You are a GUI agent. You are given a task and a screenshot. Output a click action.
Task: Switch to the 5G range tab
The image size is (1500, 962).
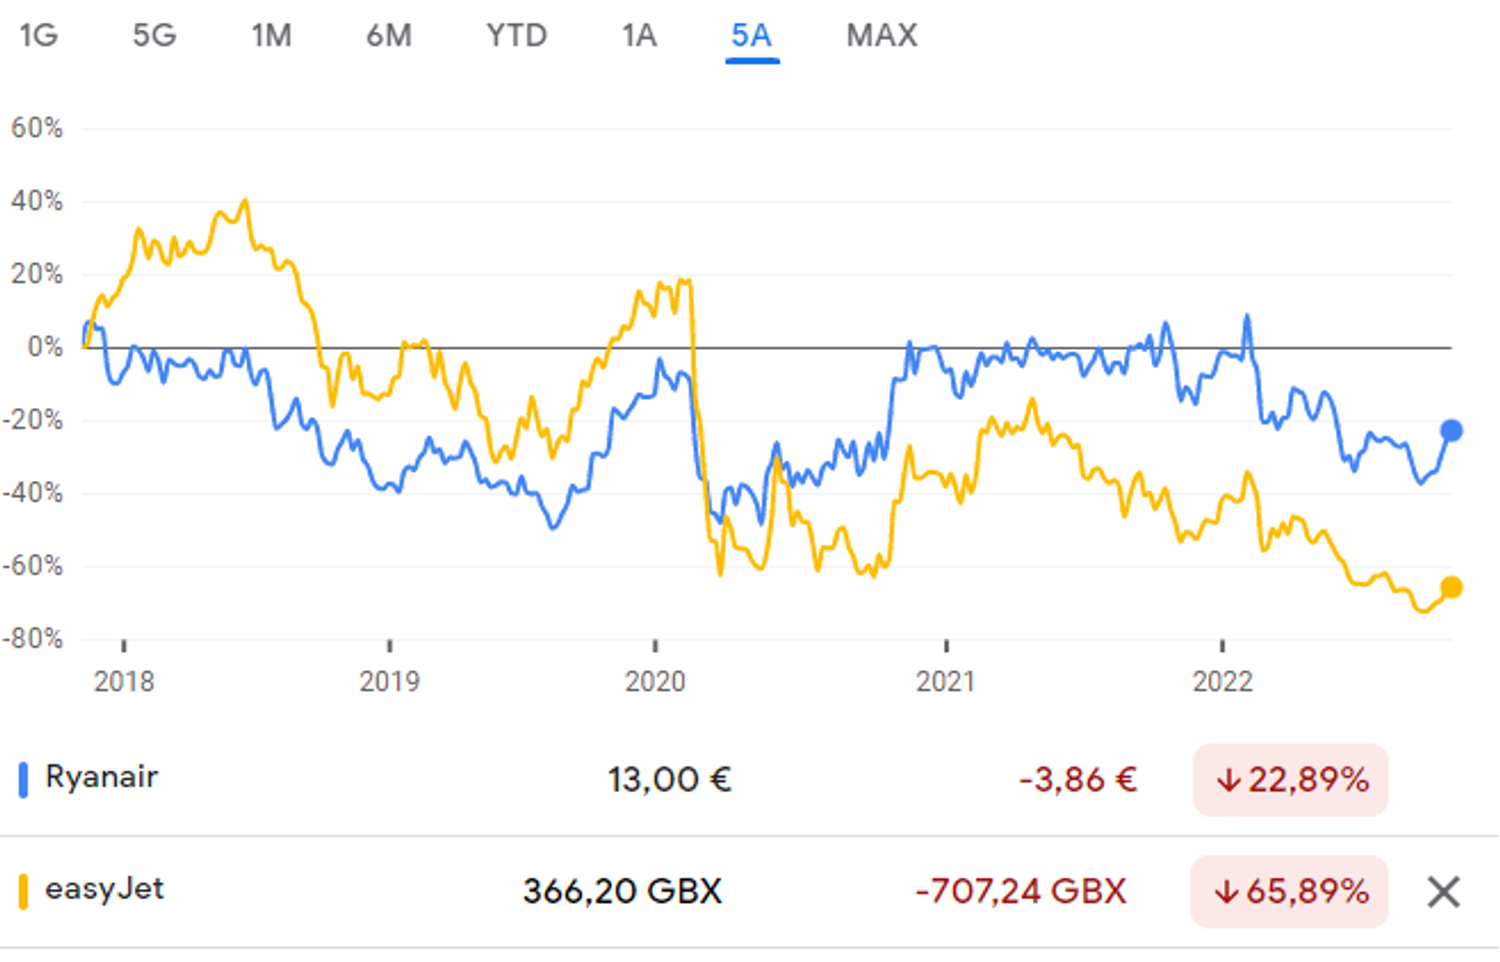(x=154, y=36)
